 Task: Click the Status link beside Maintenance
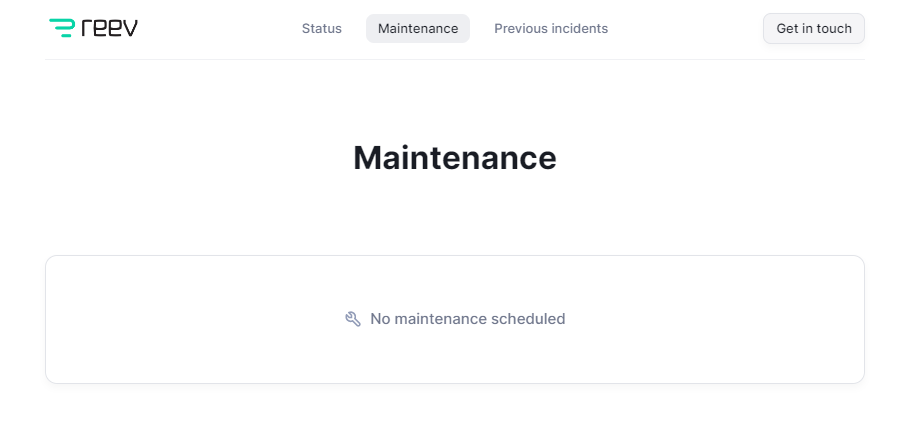click(321, 29)
